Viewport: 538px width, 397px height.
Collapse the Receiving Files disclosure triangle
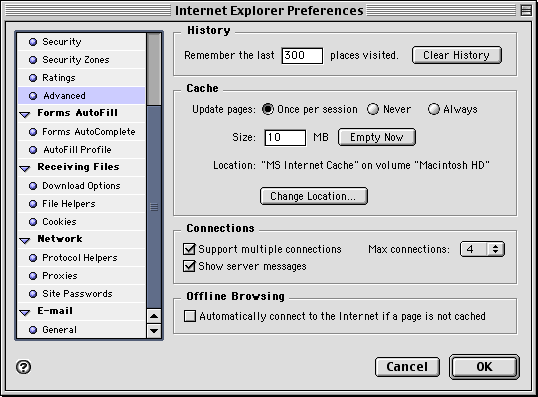(25, 168)
